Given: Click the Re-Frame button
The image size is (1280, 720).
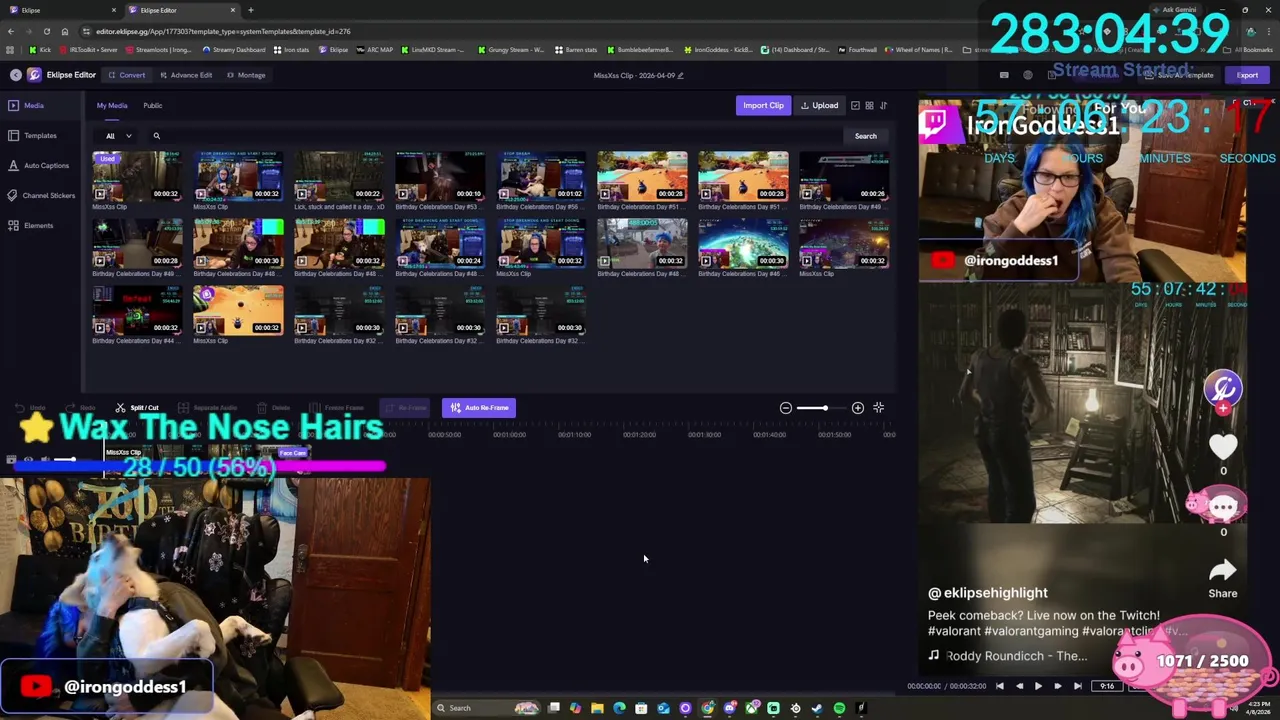Looking at the screenshot, I should pos(406,408).
